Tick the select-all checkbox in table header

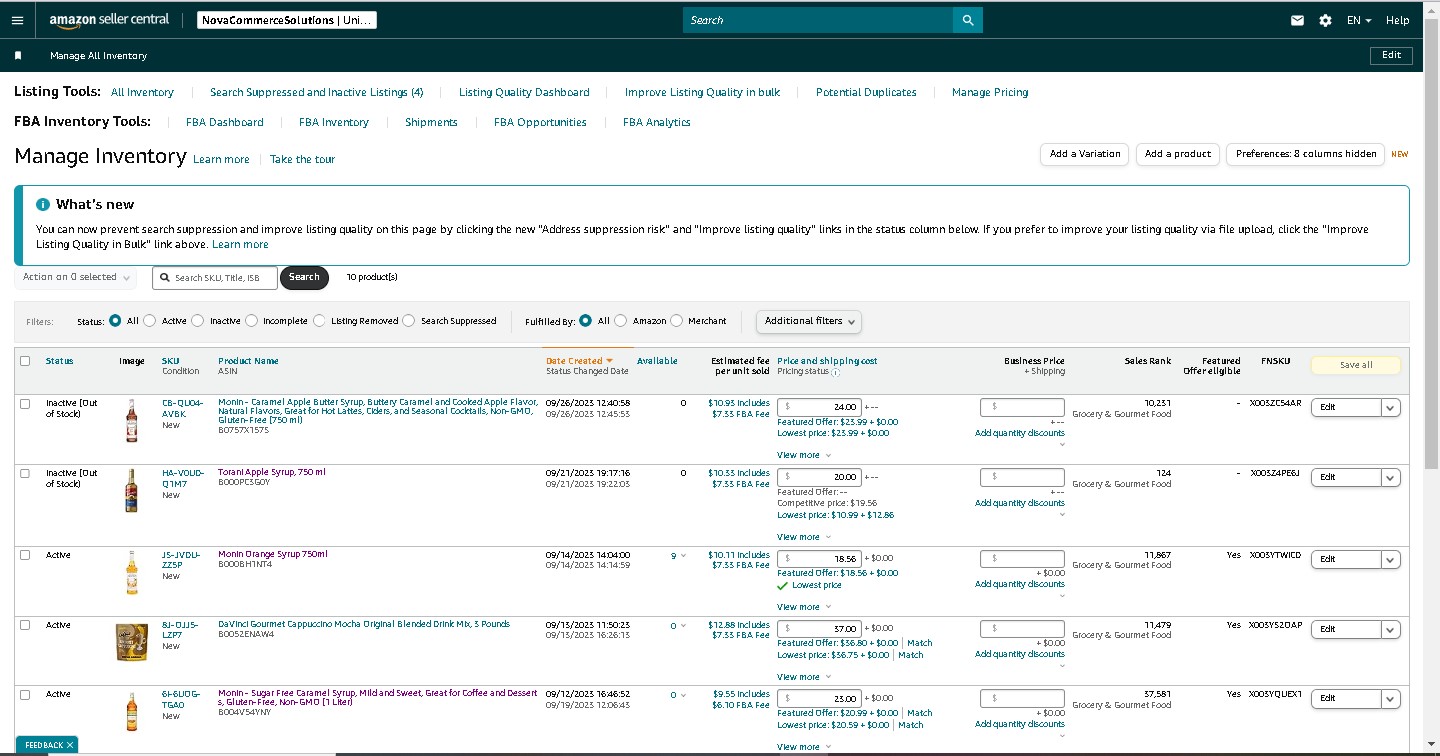(25, 361)
